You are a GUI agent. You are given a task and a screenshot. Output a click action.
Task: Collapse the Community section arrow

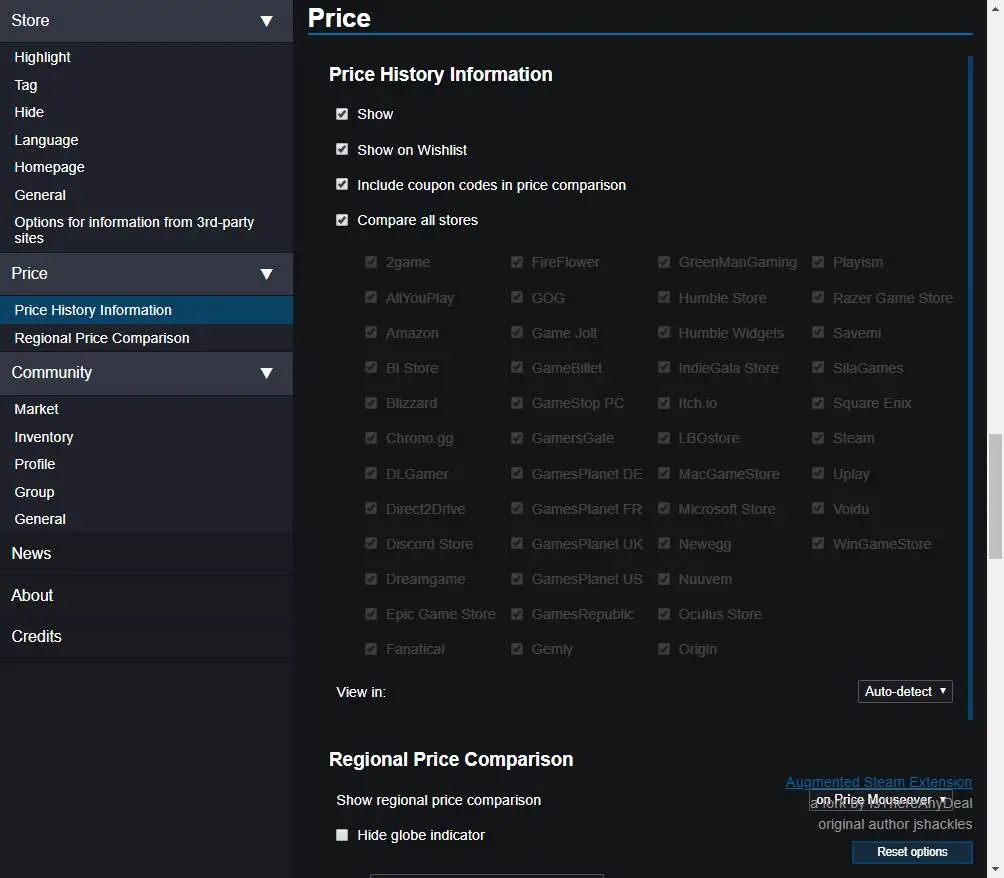pyautogui.click(x=266, y=373)
